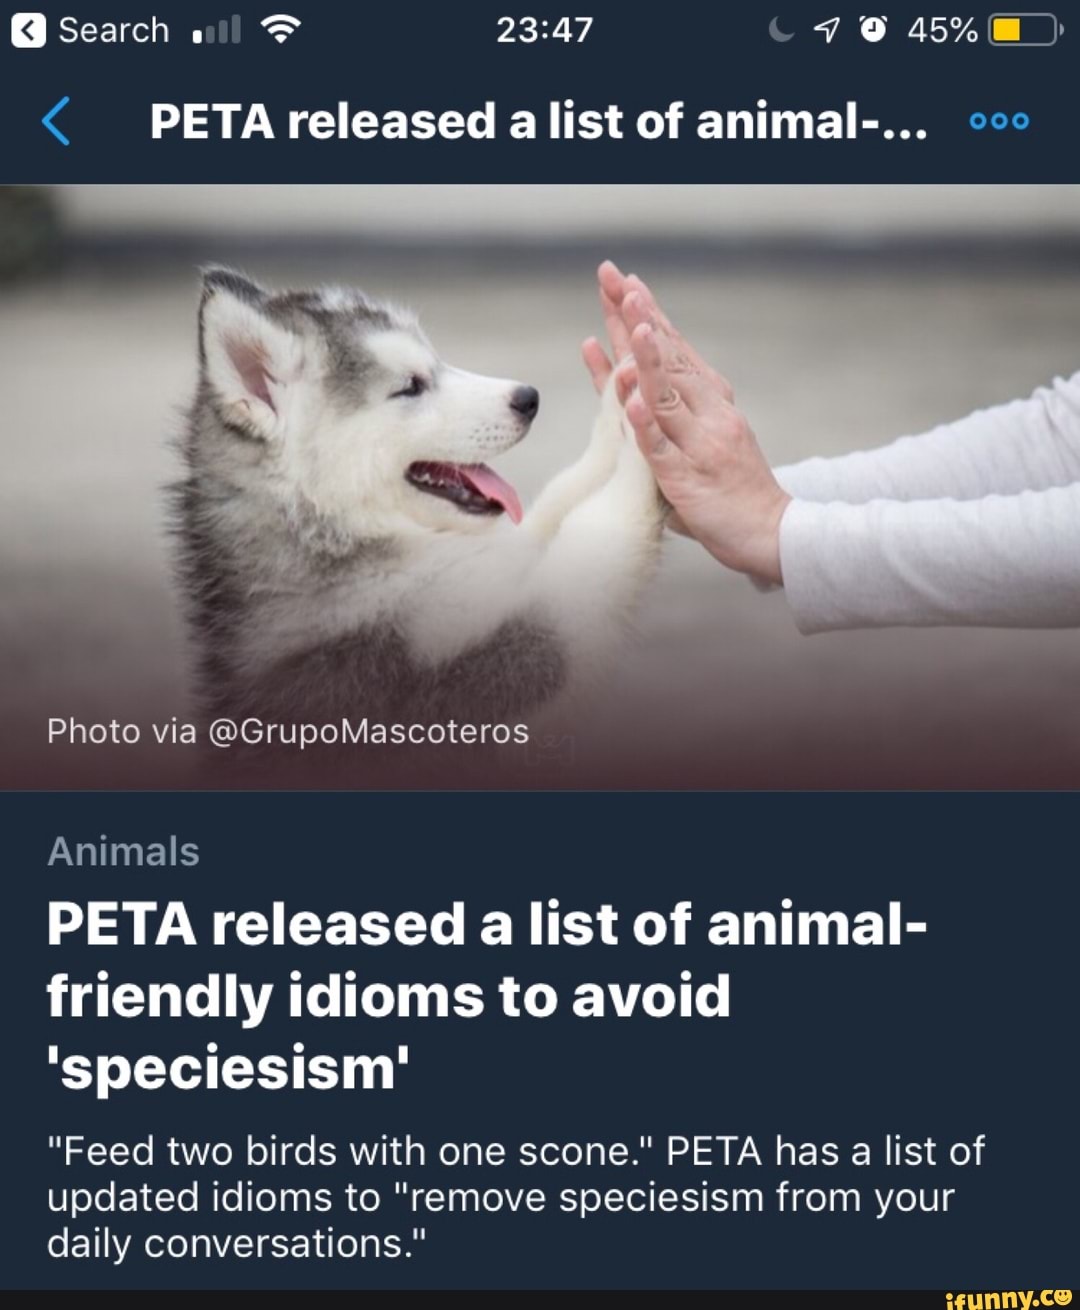
Task: Open the Animals category section
Action: click(x=122, y=851)
